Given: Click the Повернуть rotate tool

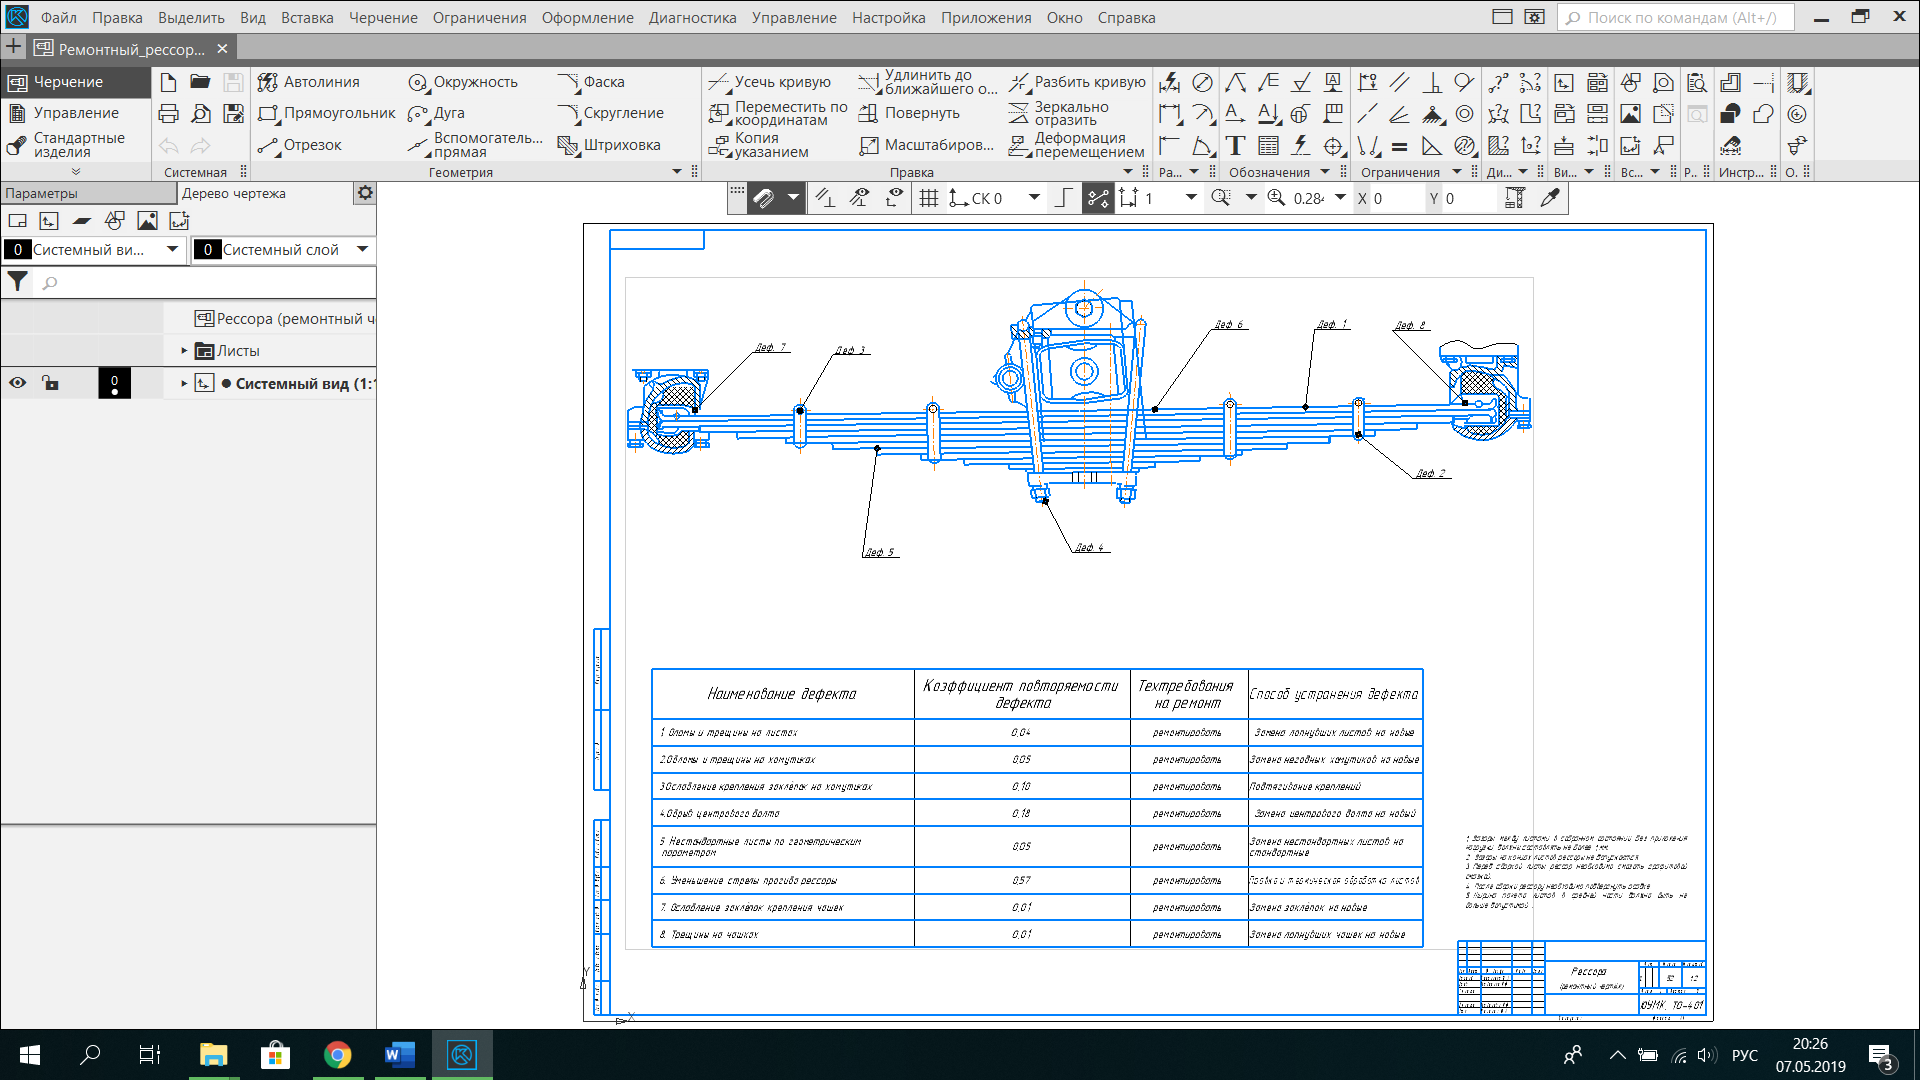Looking at the screenshot, I should point(909,113).
